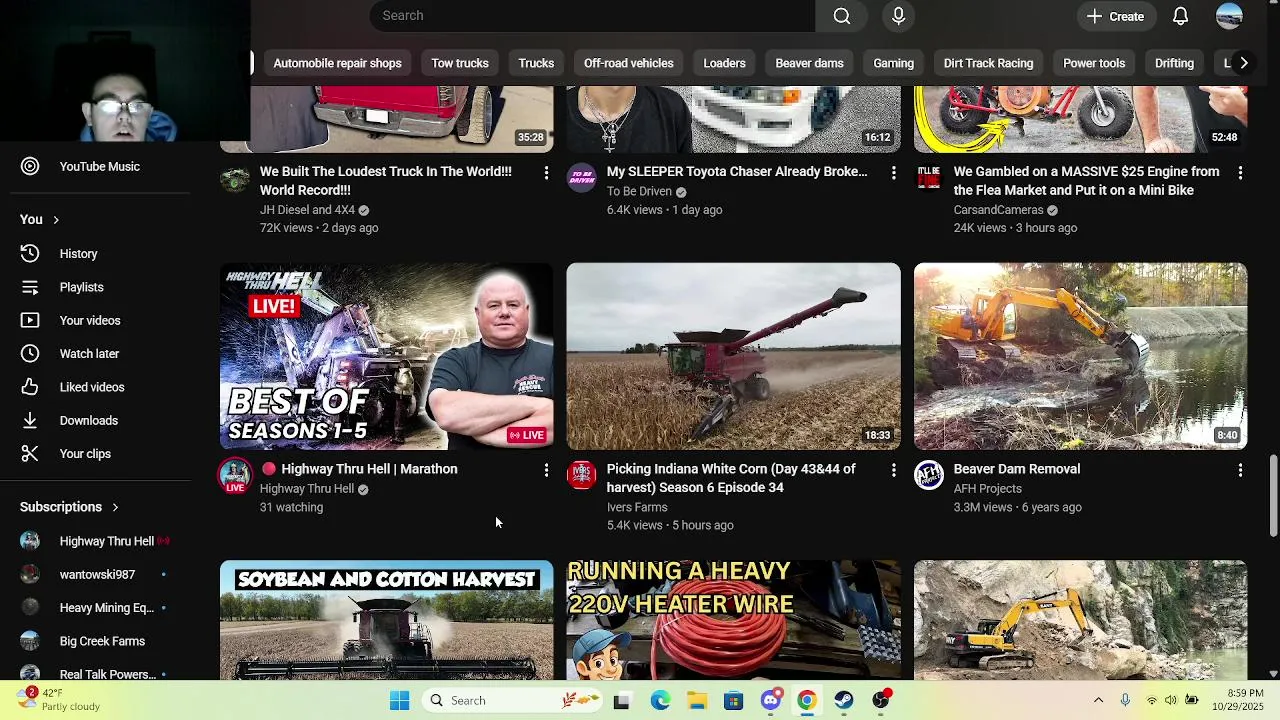Click the page vertical scrollbar
Viewport: 1280px width, 720px height.
1273,497
